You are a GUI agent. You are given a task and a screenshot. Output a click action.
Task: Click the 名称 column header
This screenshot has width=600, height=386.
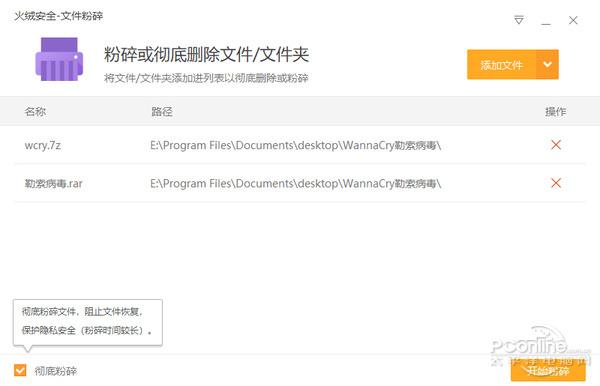coord(35,111)
